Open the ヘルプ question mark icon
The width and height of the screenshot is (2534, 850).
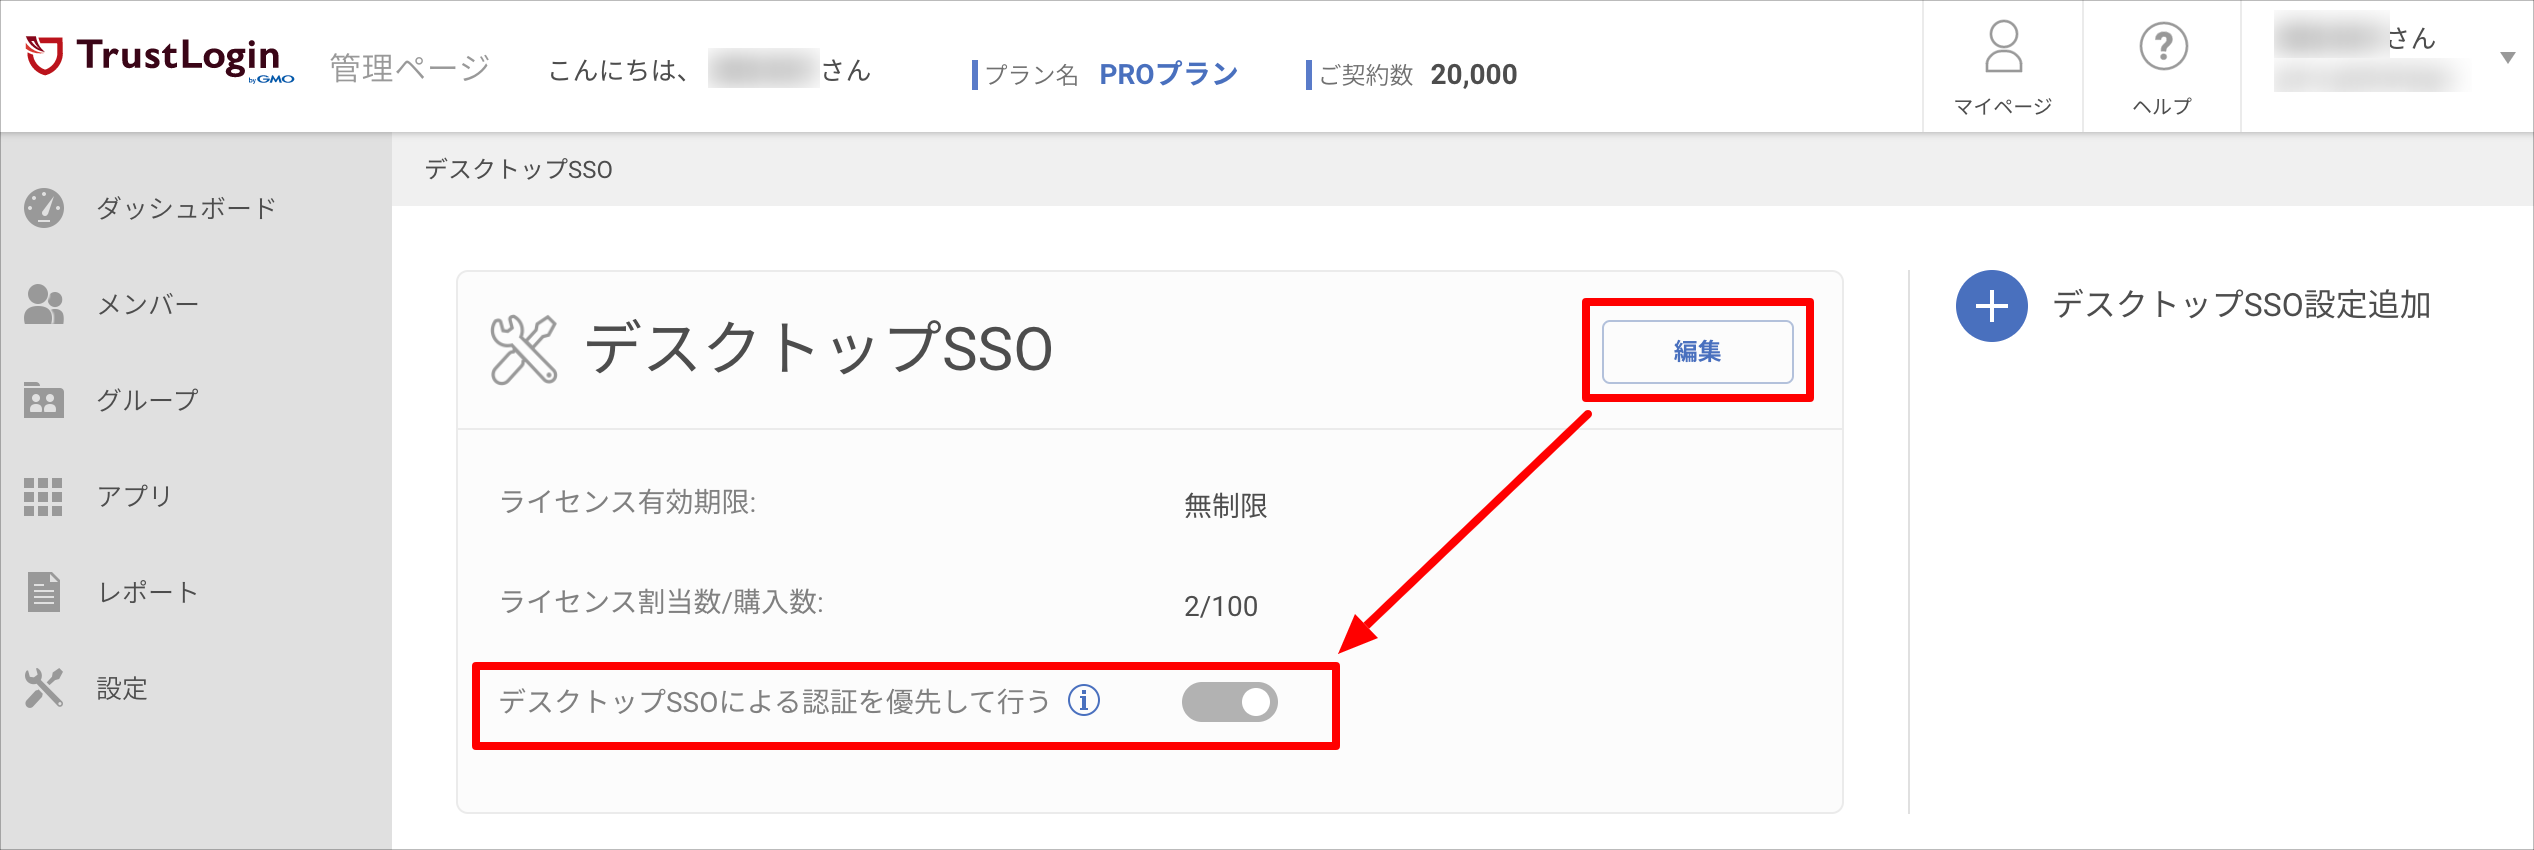point(2163,47)
